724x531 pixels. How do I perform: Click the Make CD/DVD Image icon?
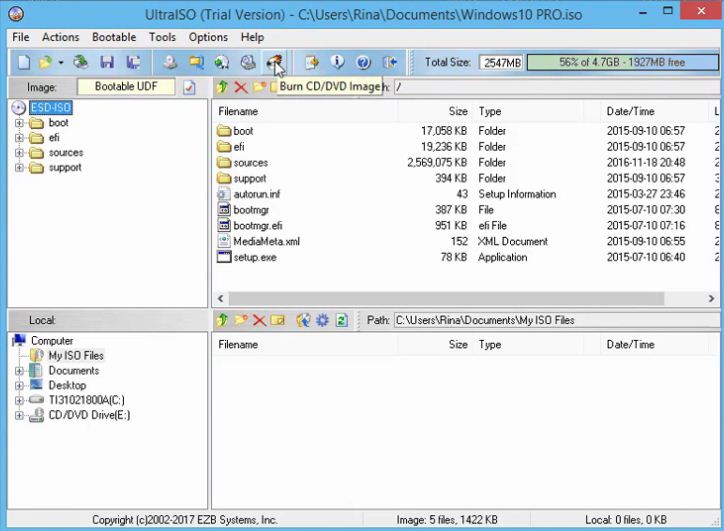170,62
